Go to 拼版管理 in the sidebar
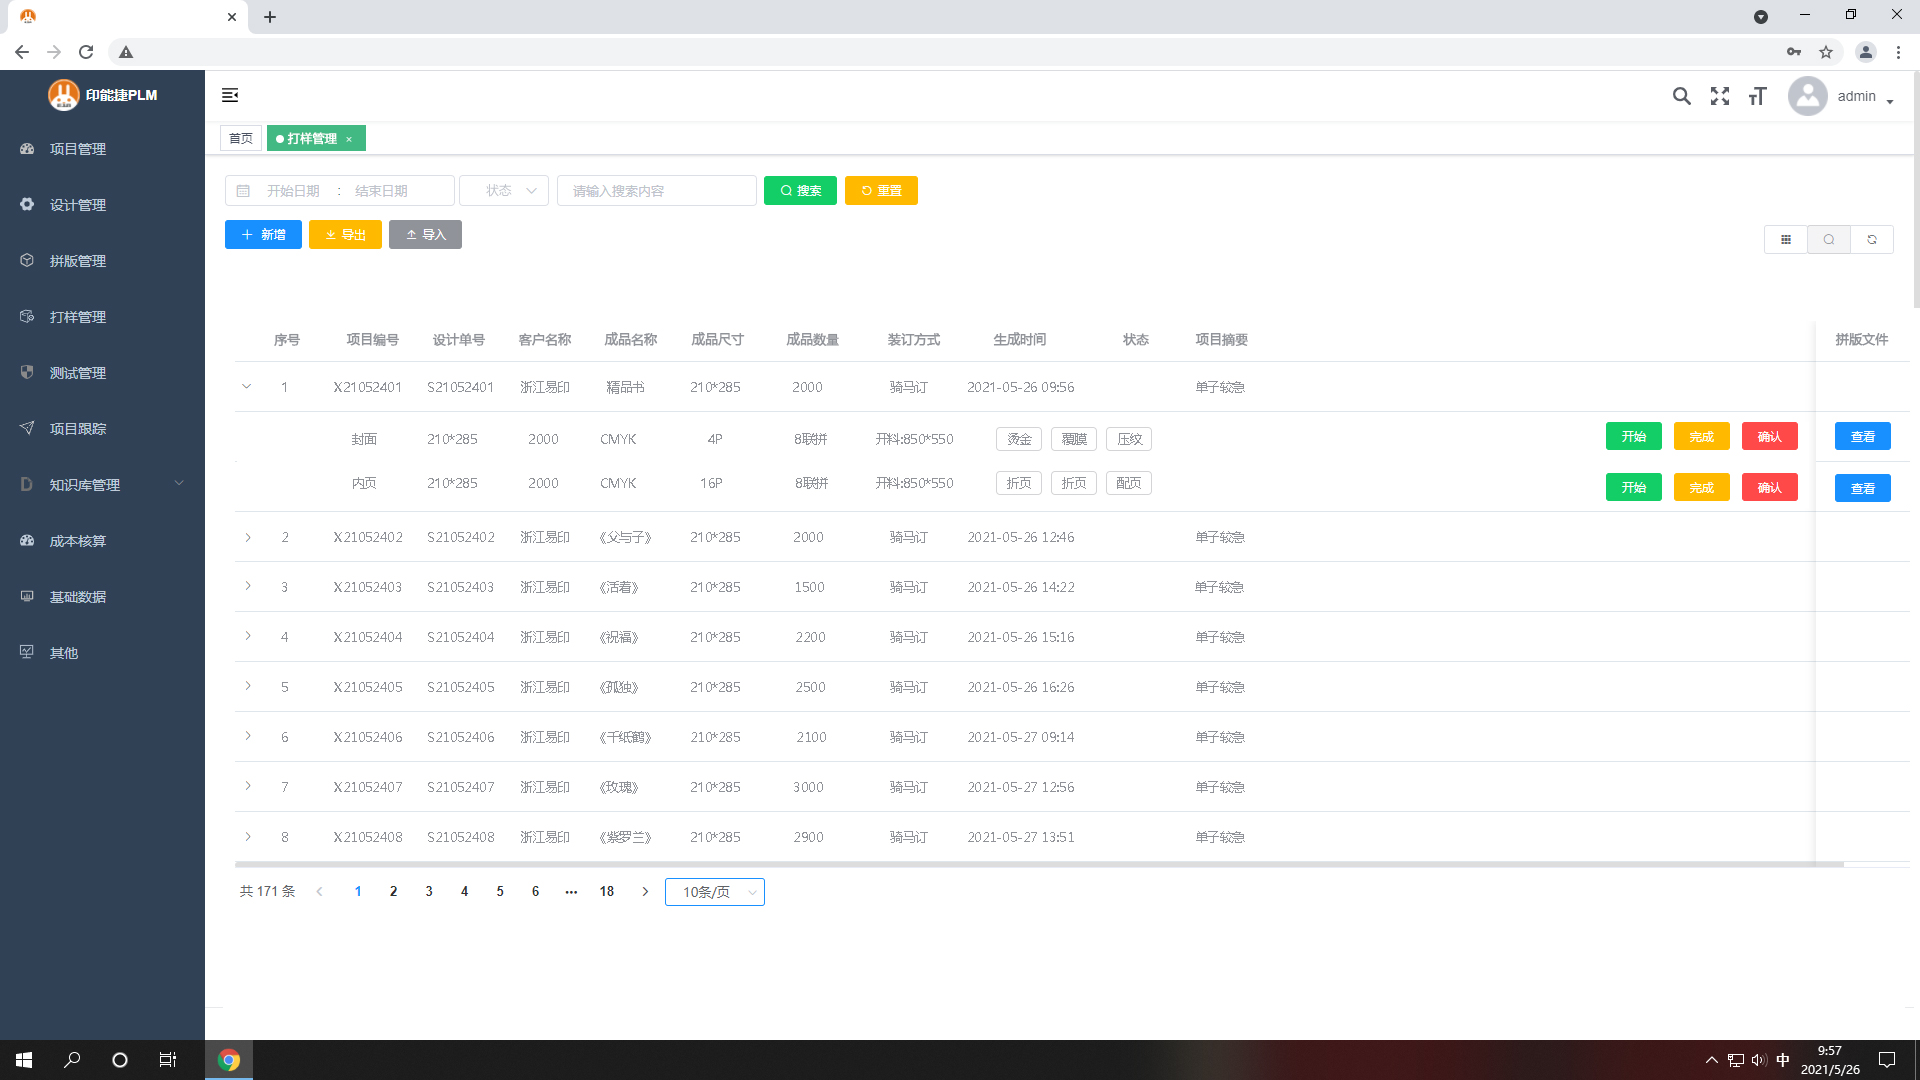Viewport: 1920px width, 1080px height. click(78, 261)
